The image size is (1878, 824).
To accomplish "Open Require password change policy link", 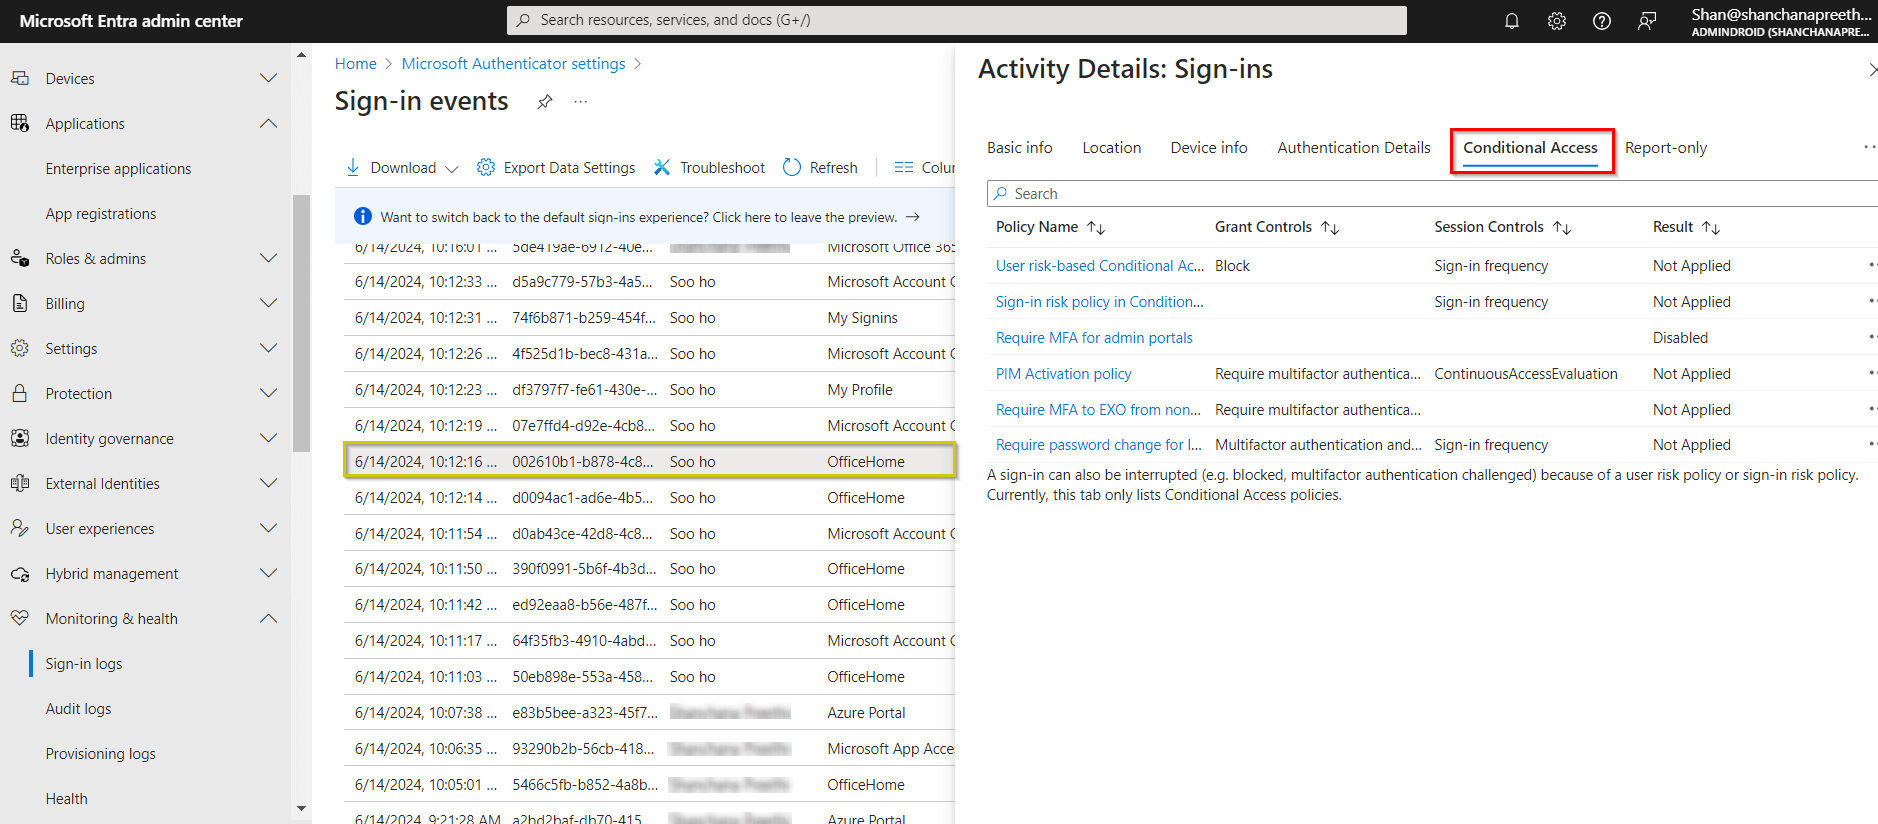I will (1099, 445).
